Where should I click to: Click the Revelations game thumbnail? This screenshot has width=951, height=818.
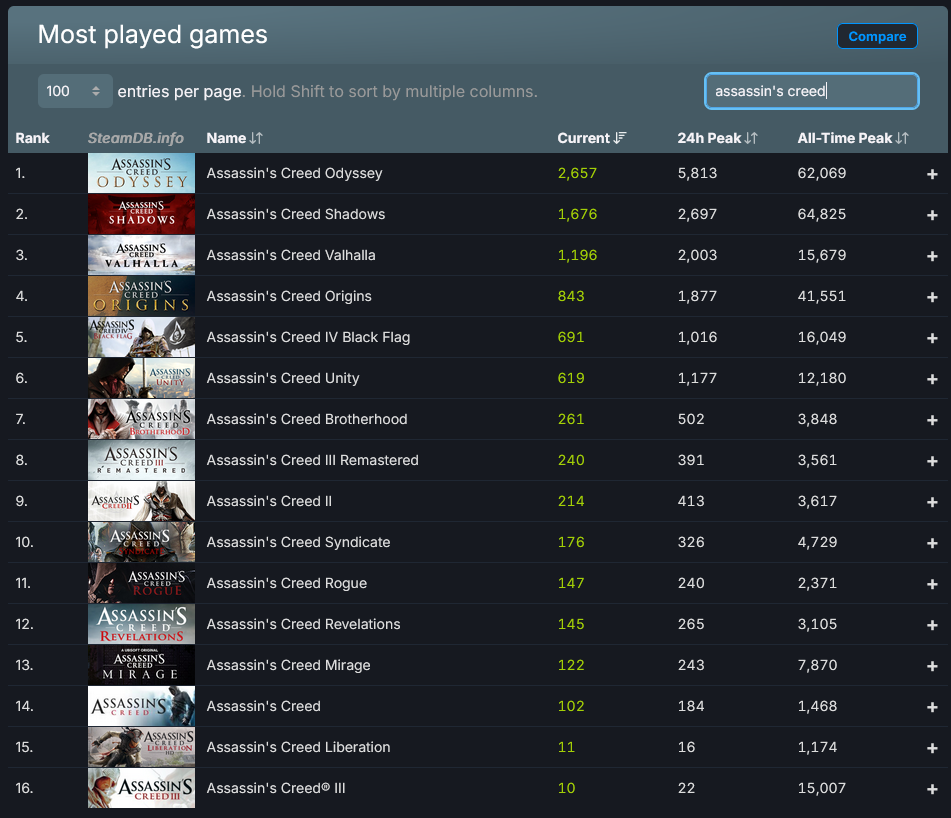tap(141, 624)
